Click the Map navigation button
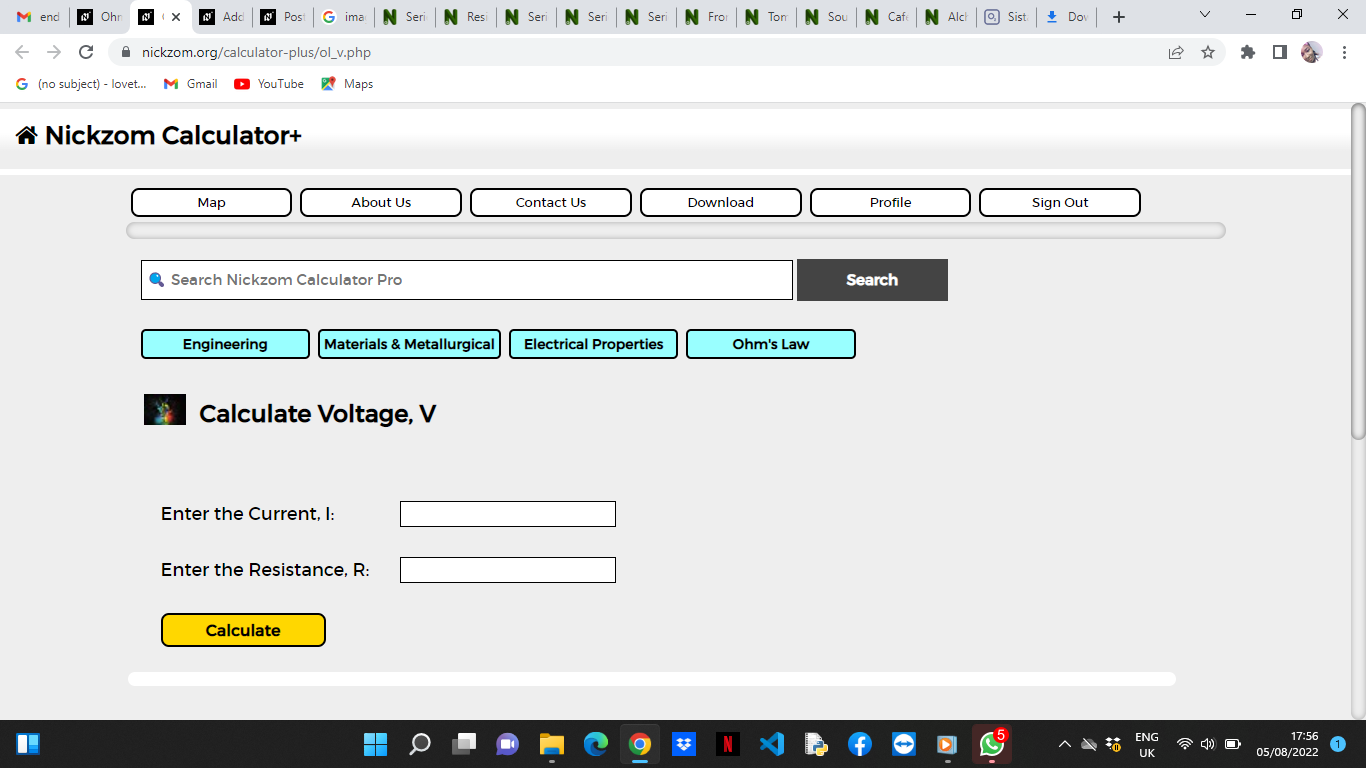 211,202
